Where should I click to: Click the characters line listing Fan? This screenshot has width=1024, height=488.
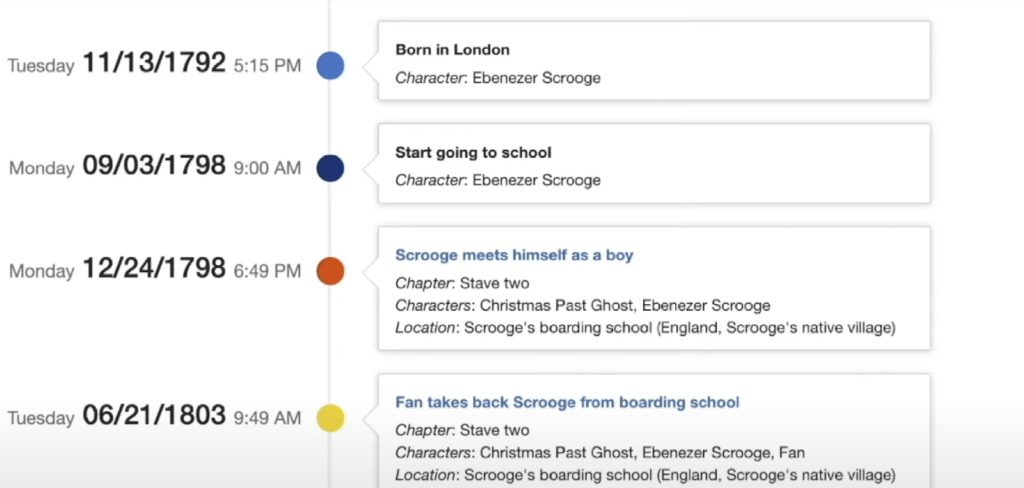(x=600, y=453)
